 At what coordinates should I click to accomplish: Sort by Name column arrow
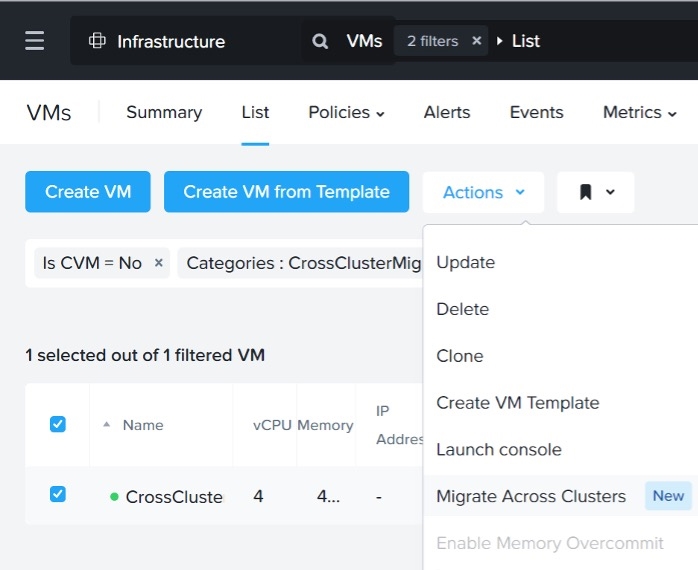(107, 425)
